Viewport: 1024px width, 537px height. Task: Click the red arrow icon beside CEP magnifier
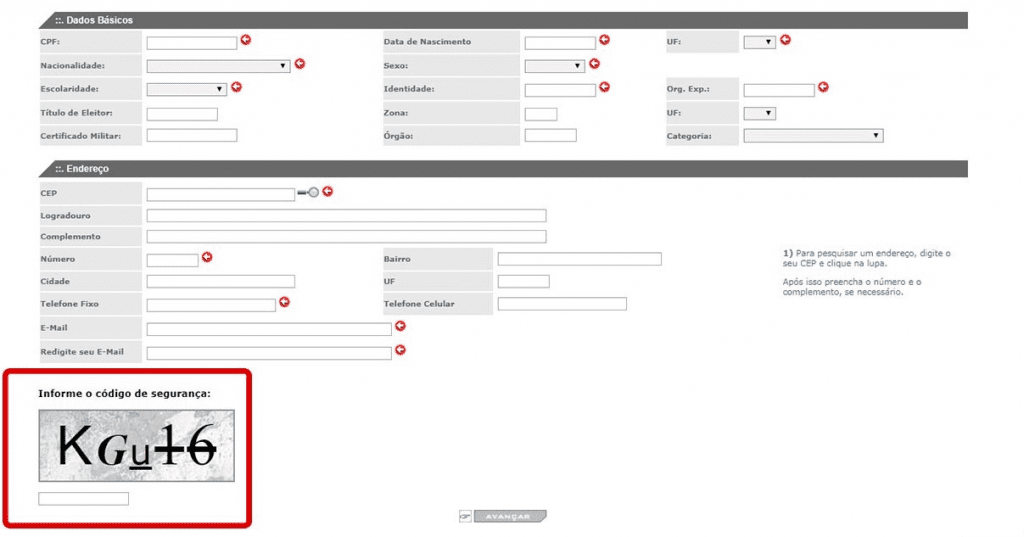[x=328, y=191]
